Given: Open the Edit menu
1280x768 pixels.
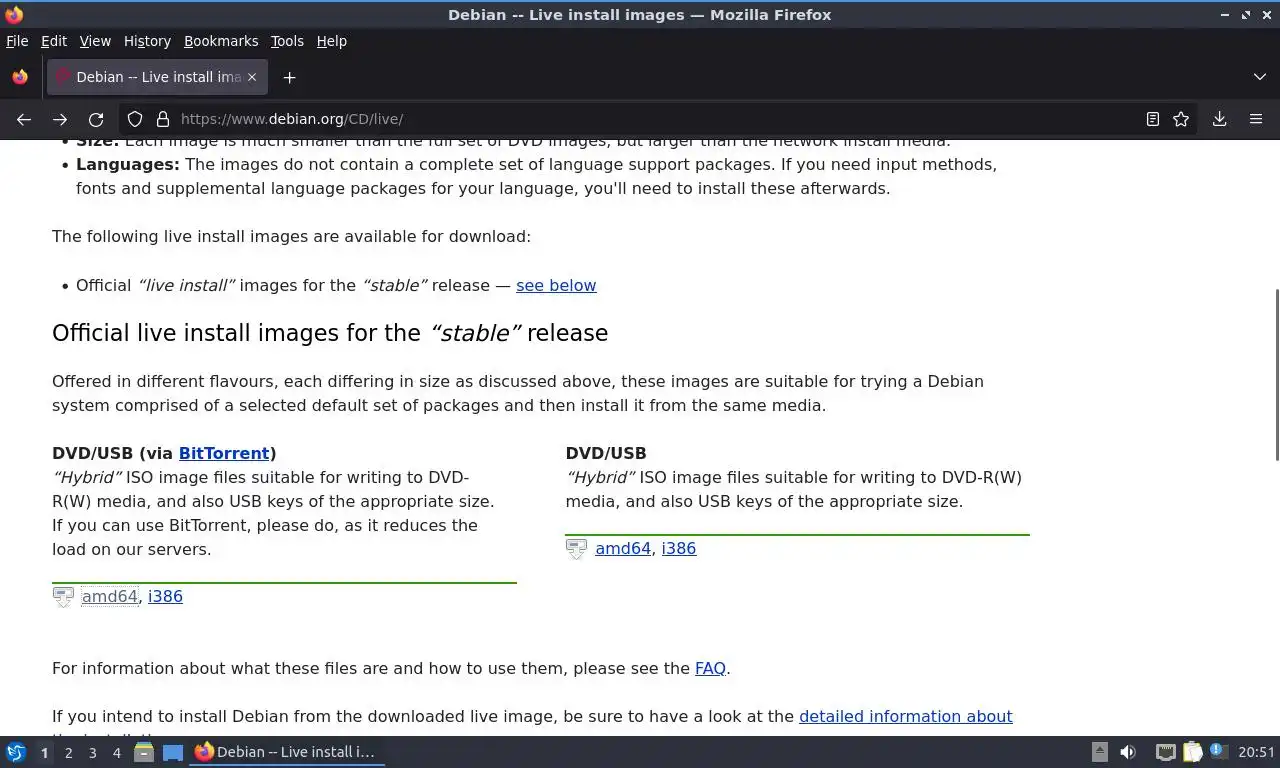Looking at the screenshot, I should click(54, 41).
